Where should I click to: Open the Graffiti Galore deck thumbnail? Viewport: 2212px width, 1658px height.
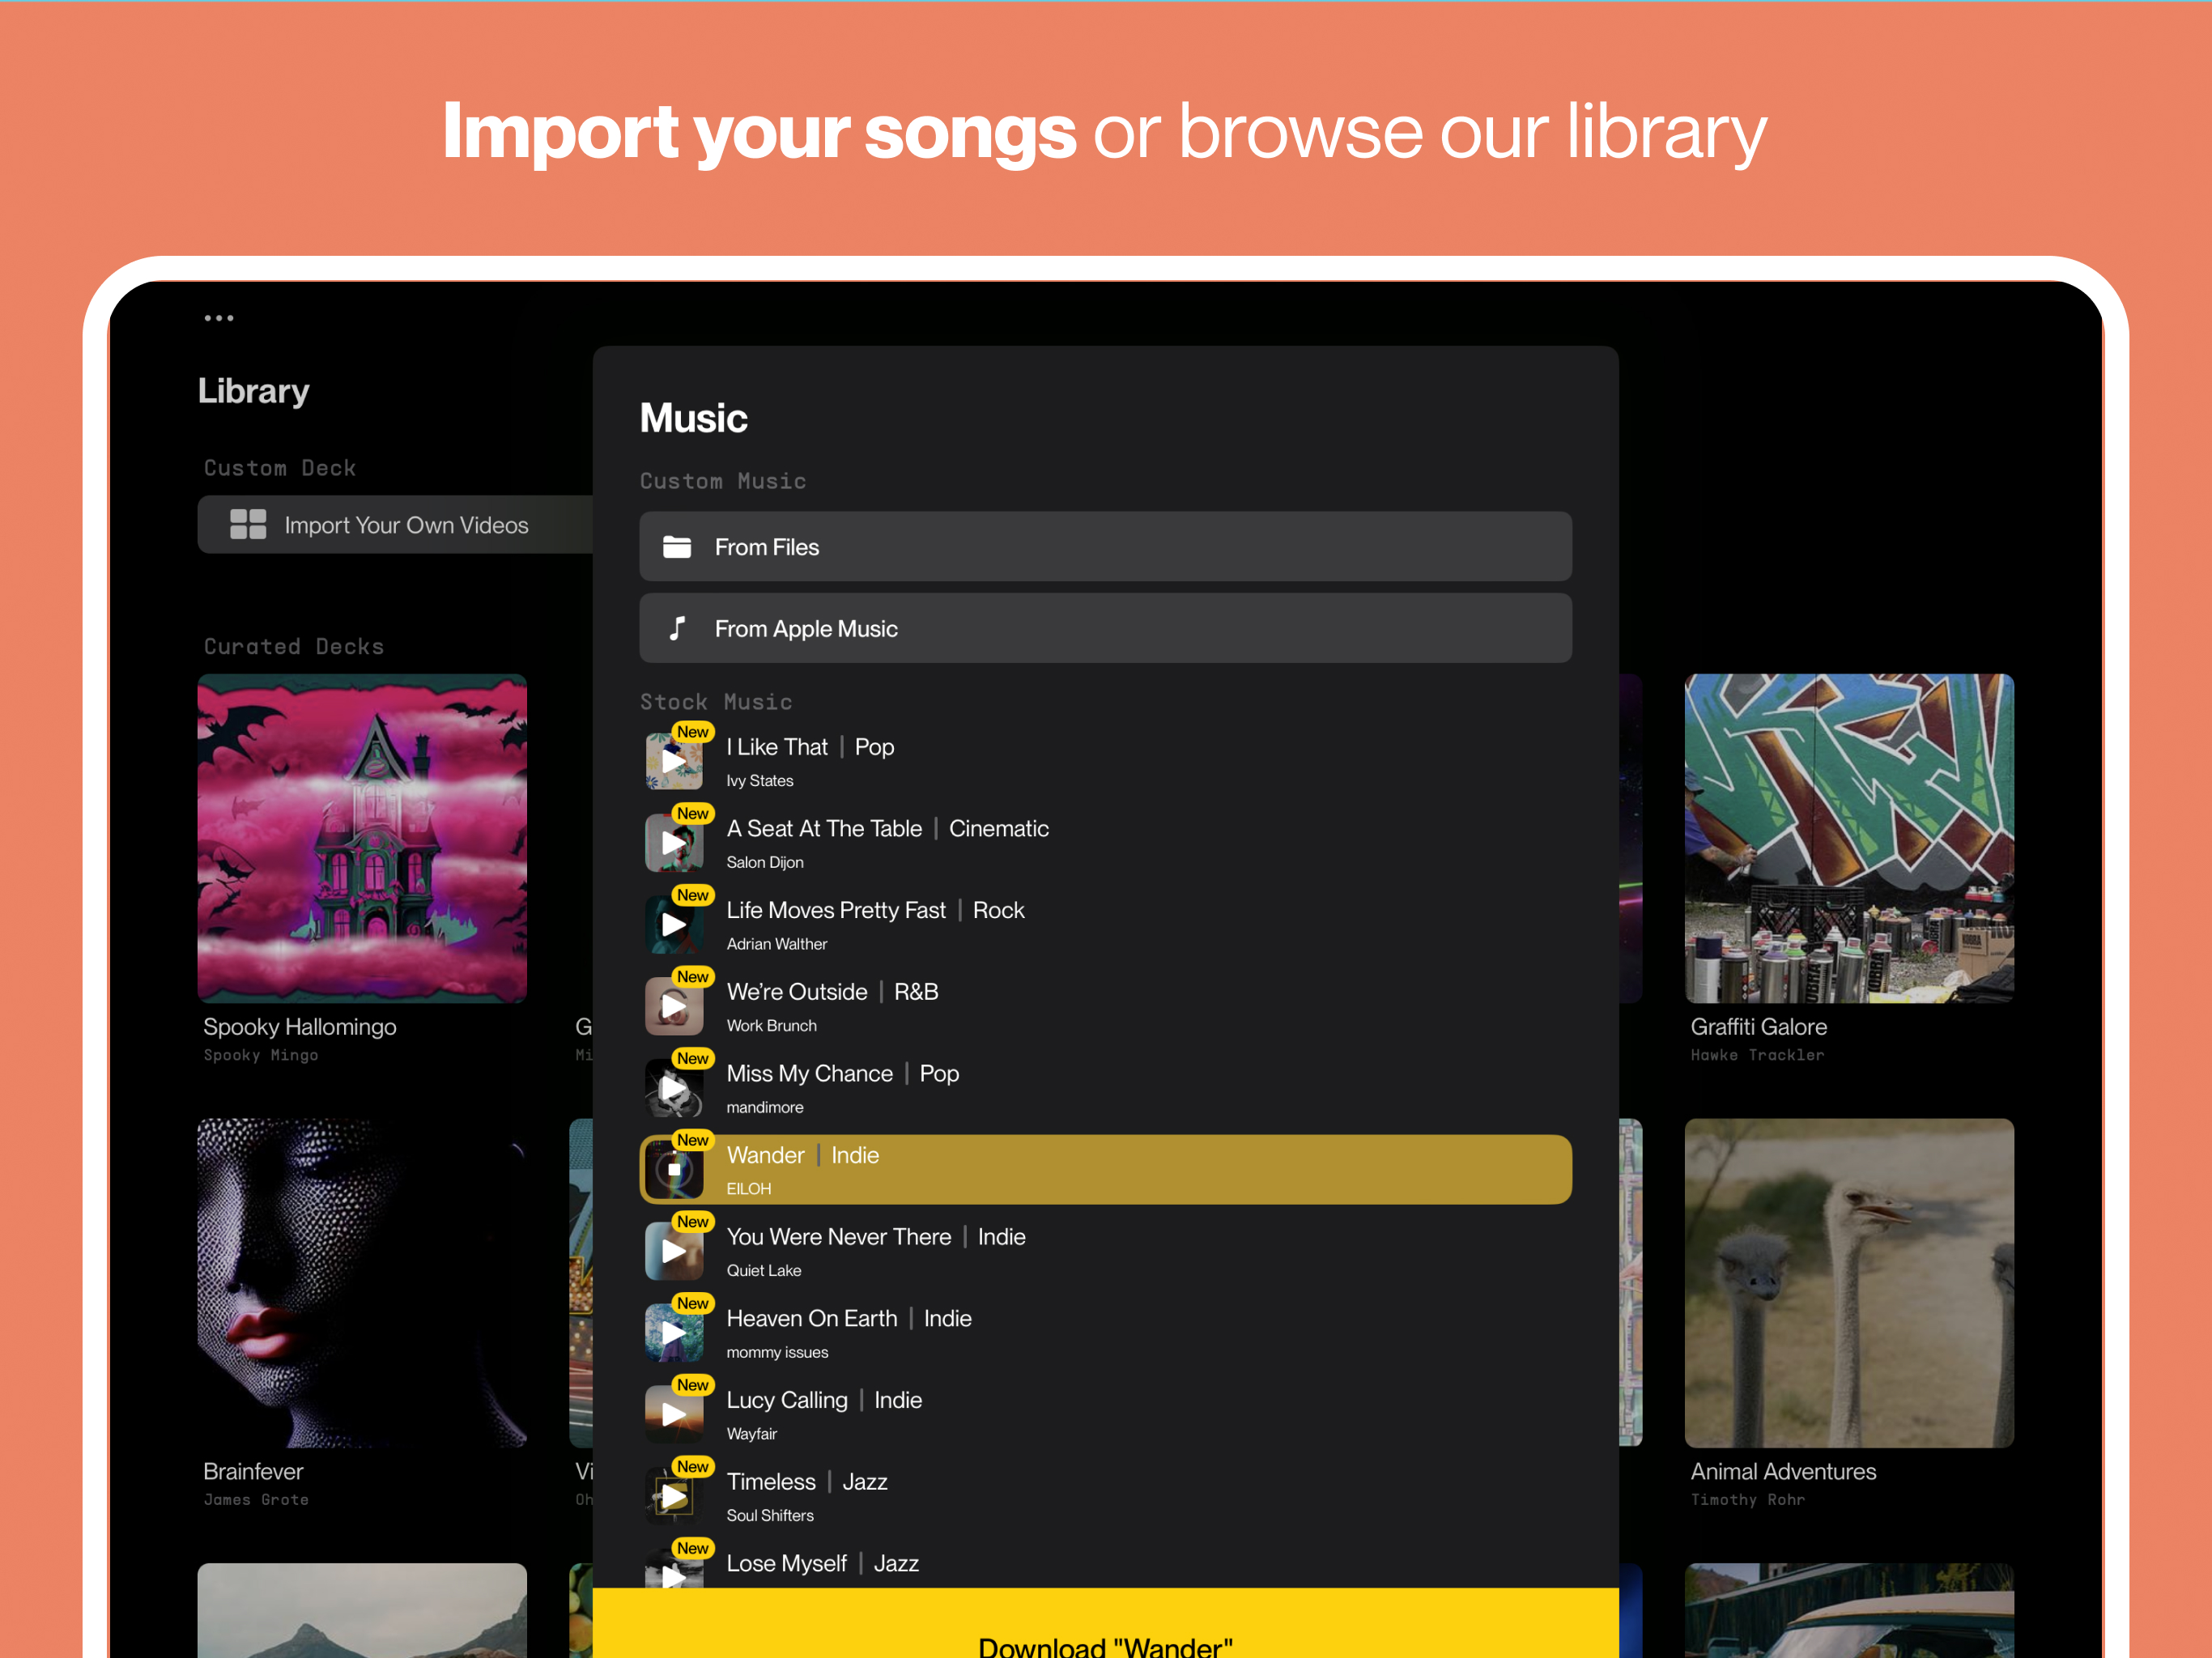[x=1849, y=838]
